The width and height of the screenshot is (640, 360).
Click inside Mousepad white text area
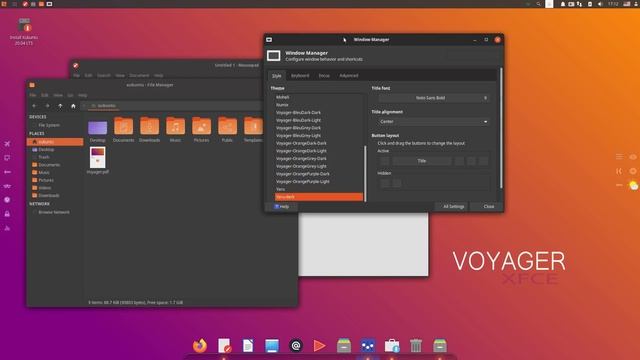click(x=363, y=244)
